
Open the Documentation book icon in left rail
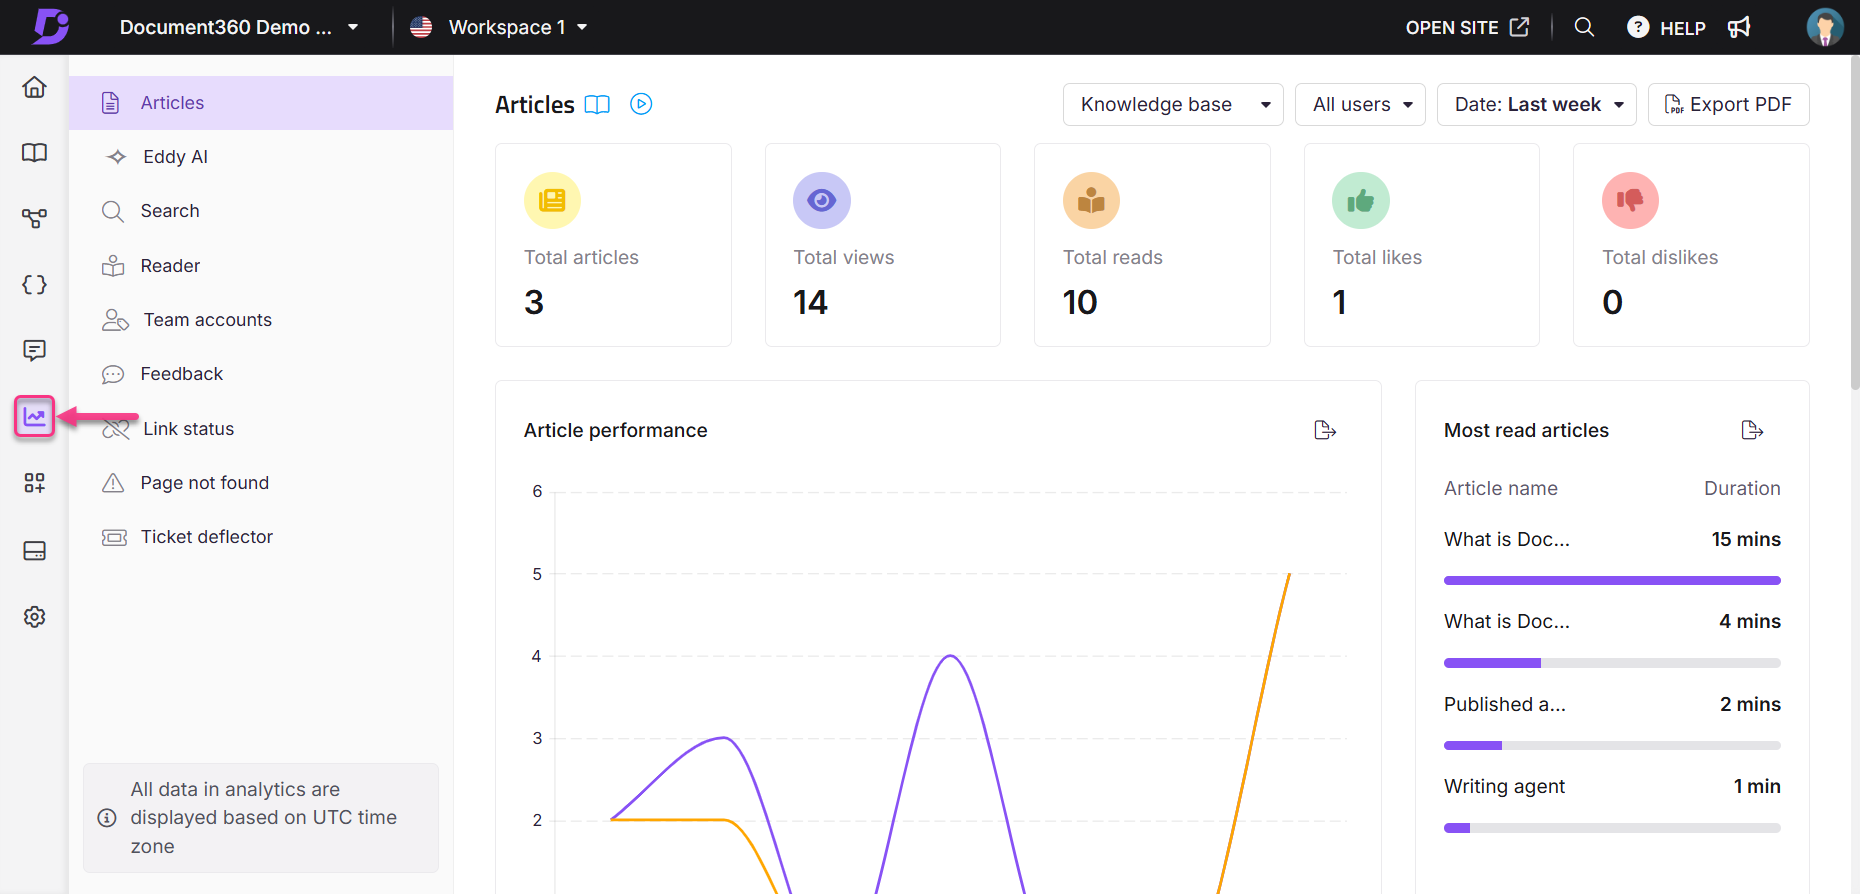(35, 153)
